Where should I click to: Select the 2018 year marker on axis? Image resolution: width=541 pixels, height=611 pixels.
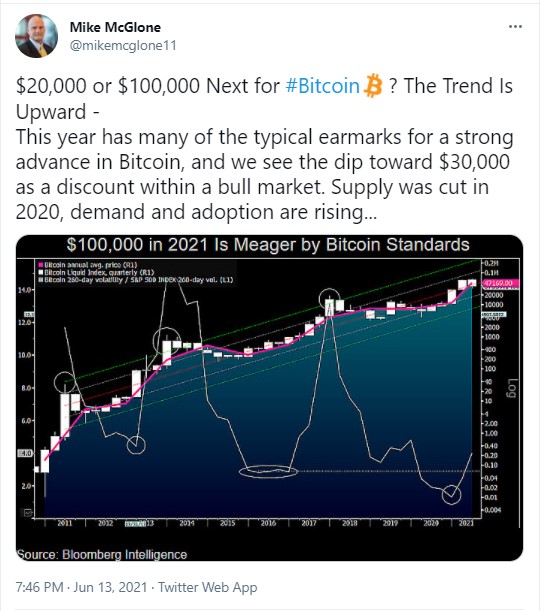click(x=349, y=523)
